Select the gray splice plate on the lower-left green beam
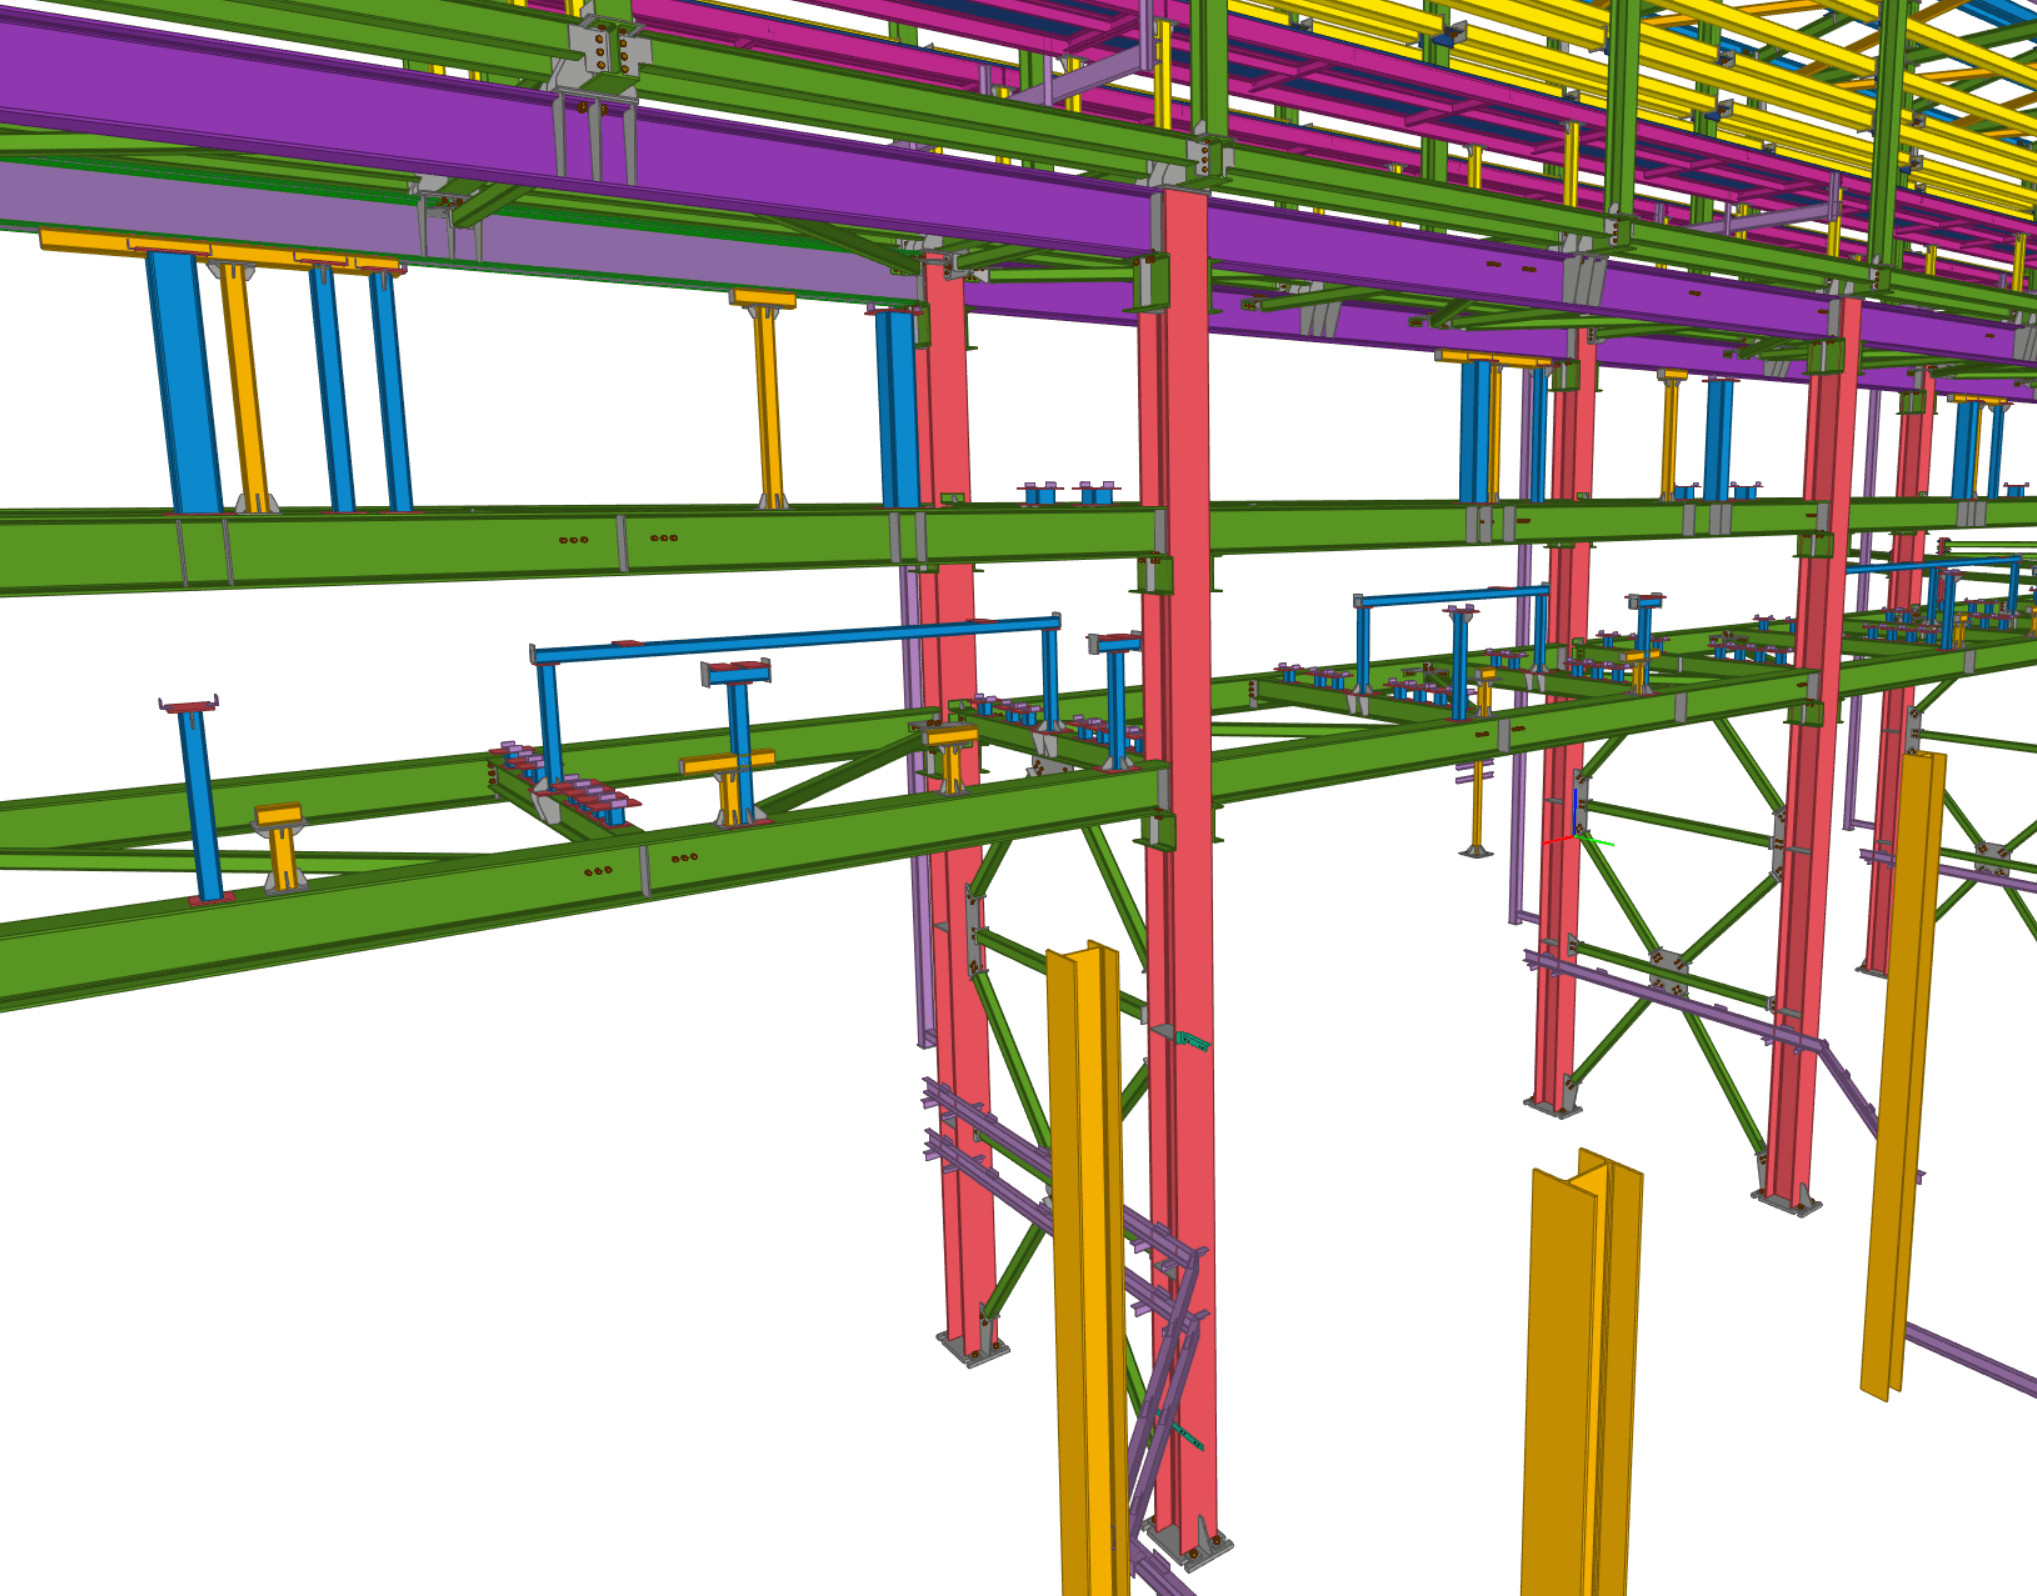Viewport: 2037px width, 1596px height. pos(644,869)
